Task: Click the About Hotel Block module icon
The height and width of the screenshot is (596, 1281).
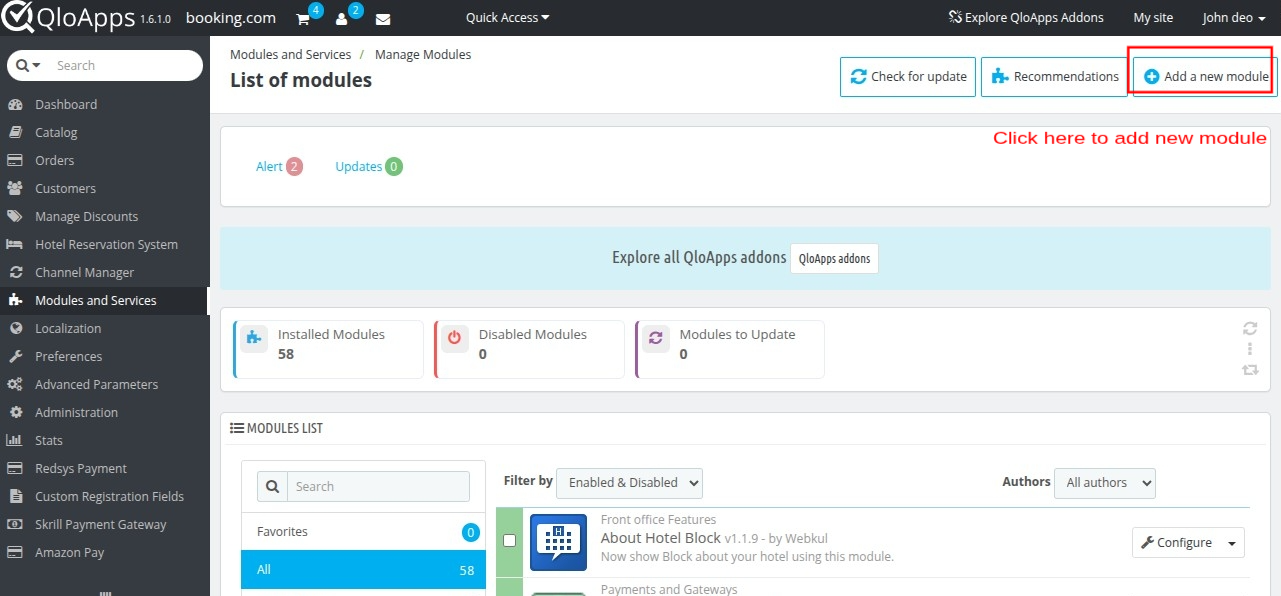Action: click(558, 542)
